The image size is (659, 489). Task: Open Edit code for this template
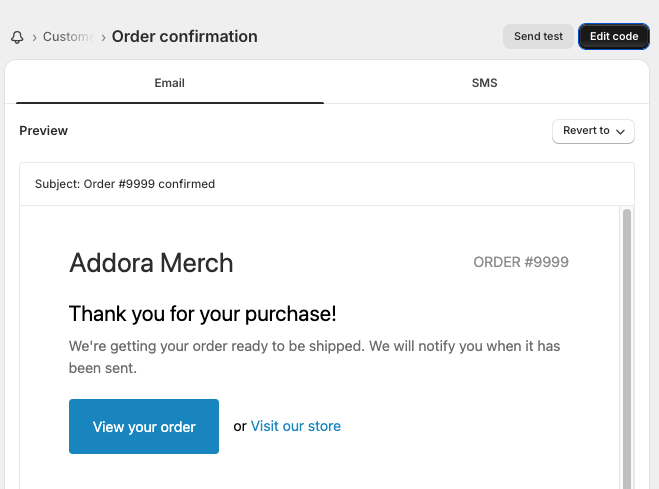(x=613, y=36)
